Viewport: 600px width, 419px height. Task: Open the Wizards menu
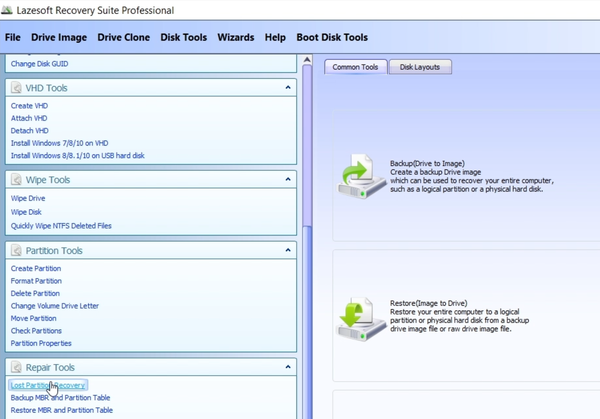tap(236, 37)
